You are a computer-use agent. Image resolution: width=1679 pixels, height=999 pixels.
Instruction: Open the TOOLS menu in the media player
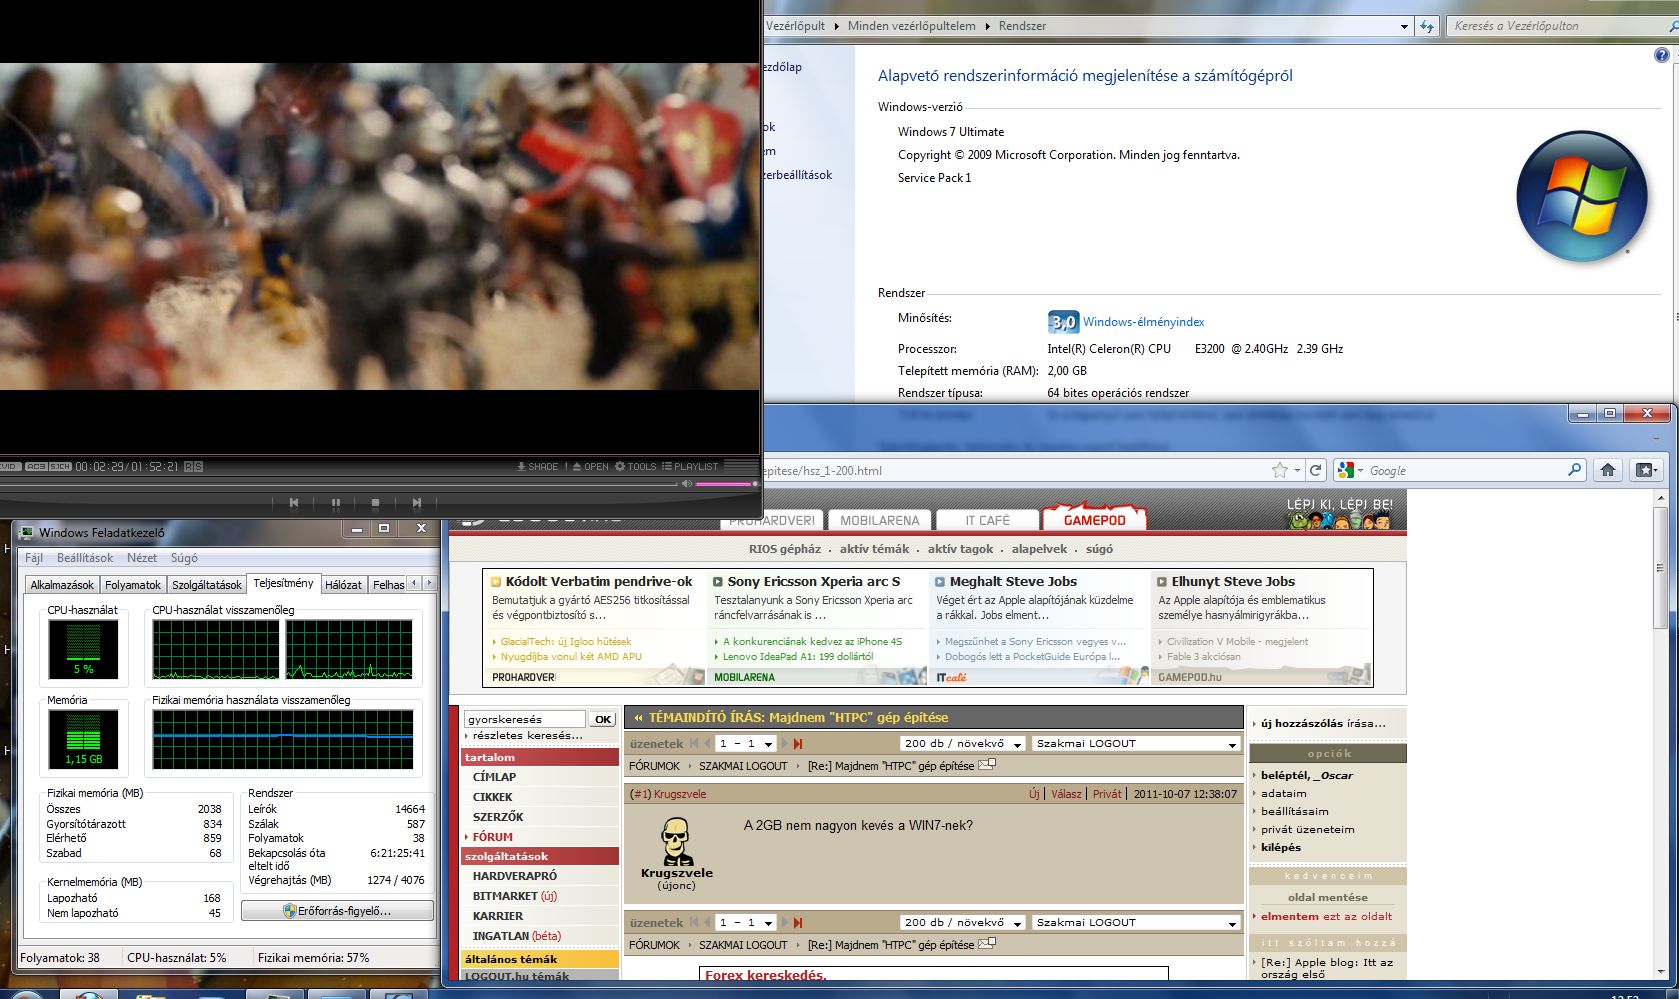pos(636,466)
